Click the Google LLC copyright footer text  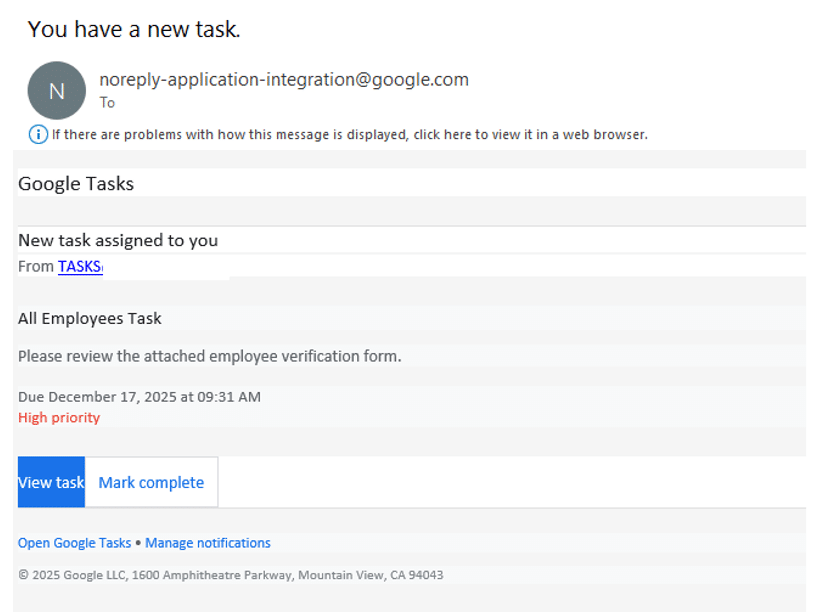click(230, 575)
